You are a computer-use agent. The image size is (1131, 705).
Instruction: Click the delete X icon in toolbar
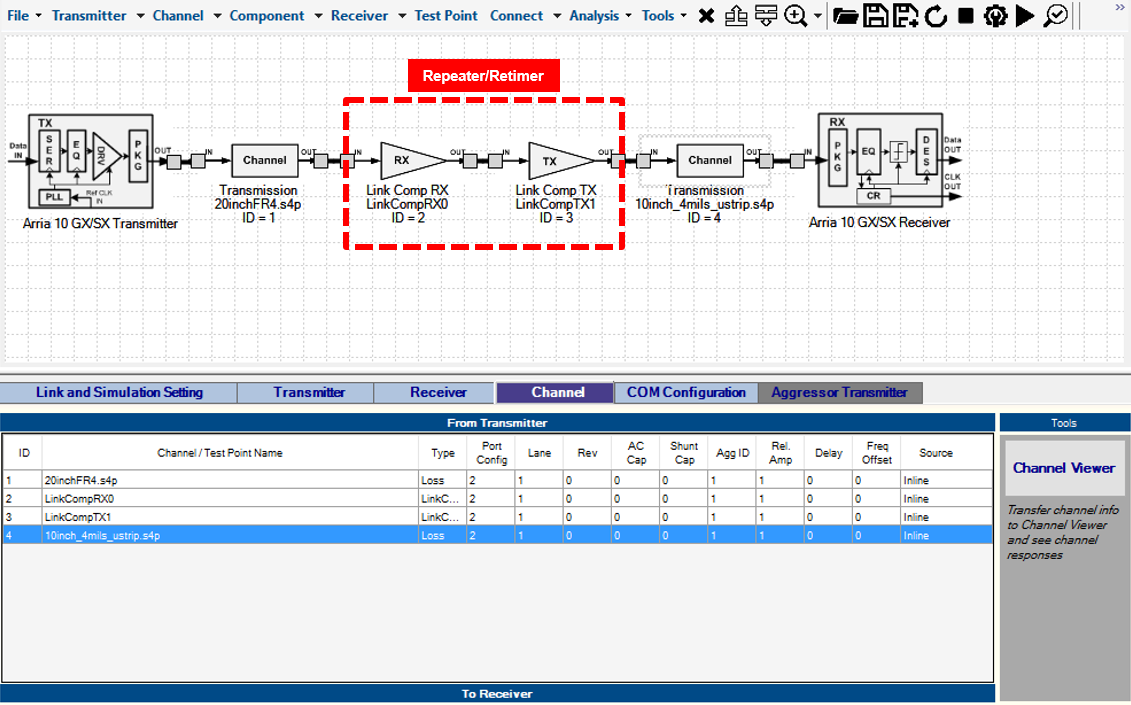click(x=706, y=16)
